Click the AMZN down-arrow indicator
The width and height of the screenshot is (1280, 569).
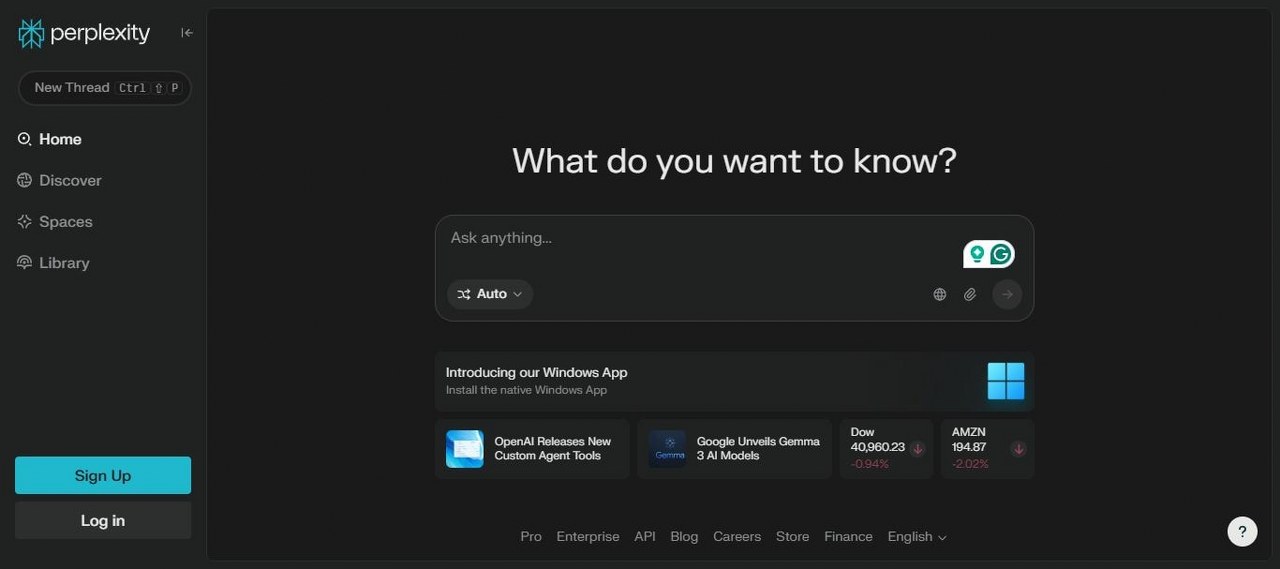(x=1018, y=449)
